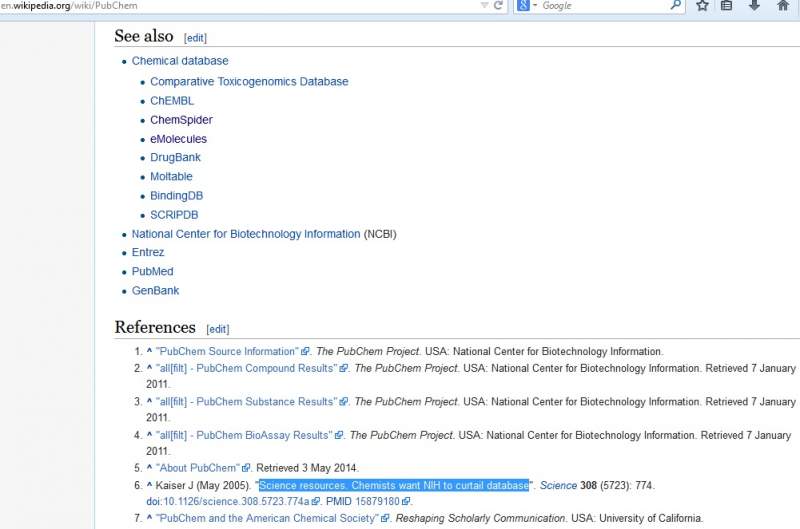Open the SCRIPDB link

(174, 215)
